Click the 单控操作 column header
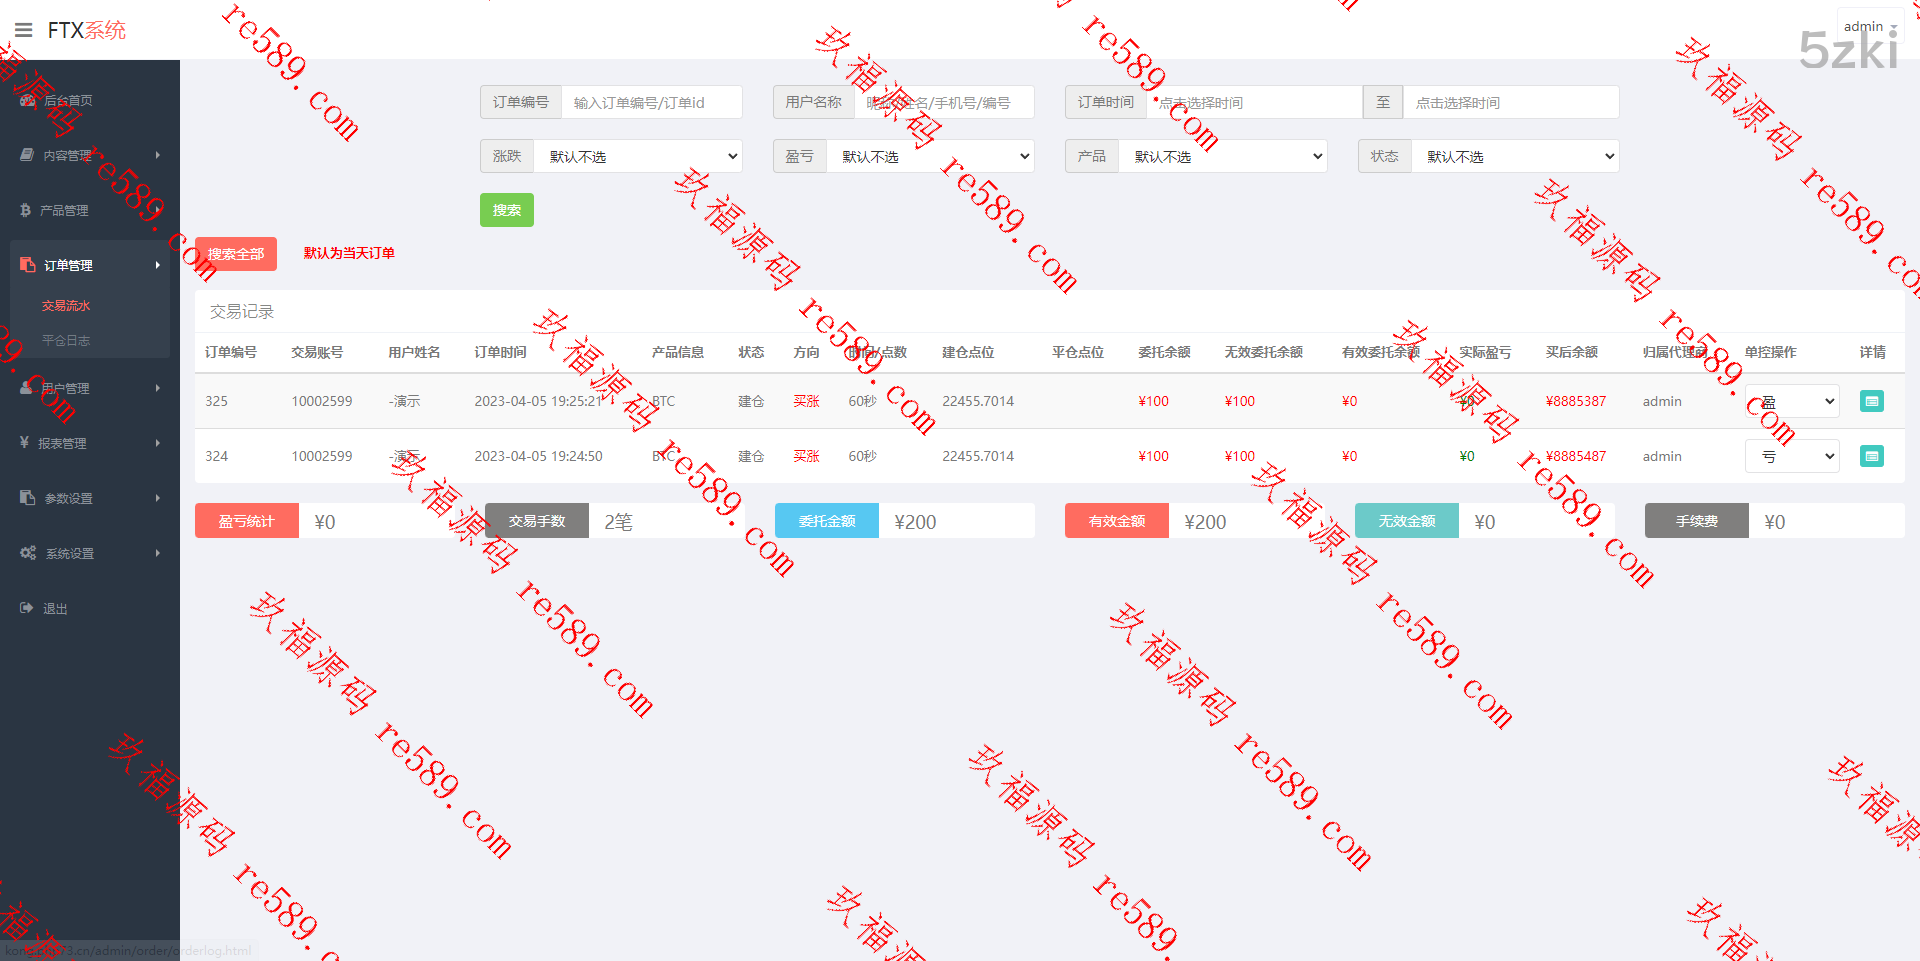The height and width of the screenshot is (961, 1920). point(1771,352)
